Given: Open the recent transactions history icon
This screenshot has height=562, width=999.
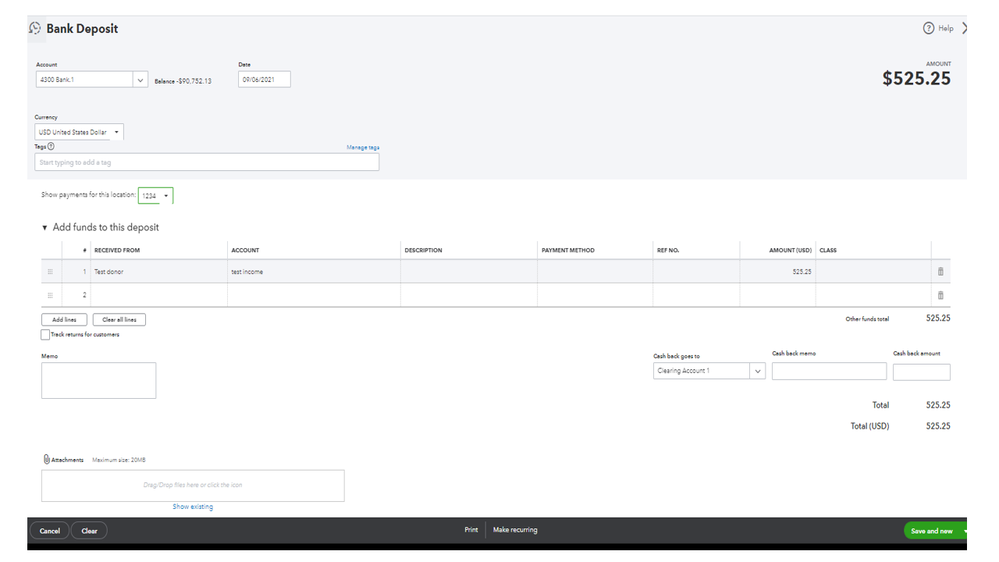Looking at the screenshot, I should point(35,28).
